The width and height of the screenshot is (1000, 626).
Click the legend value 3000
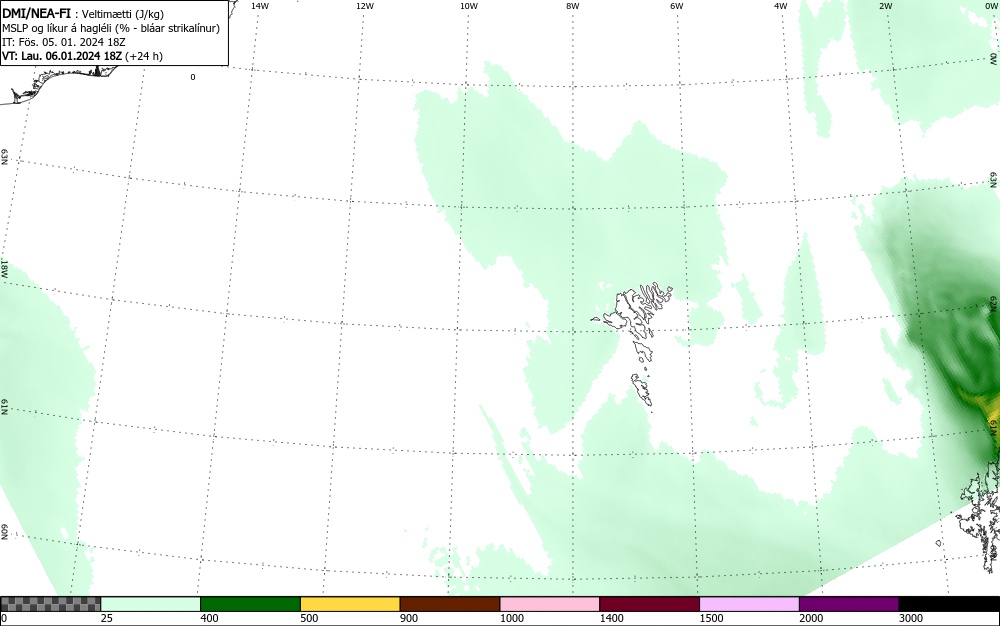(911, 618)
